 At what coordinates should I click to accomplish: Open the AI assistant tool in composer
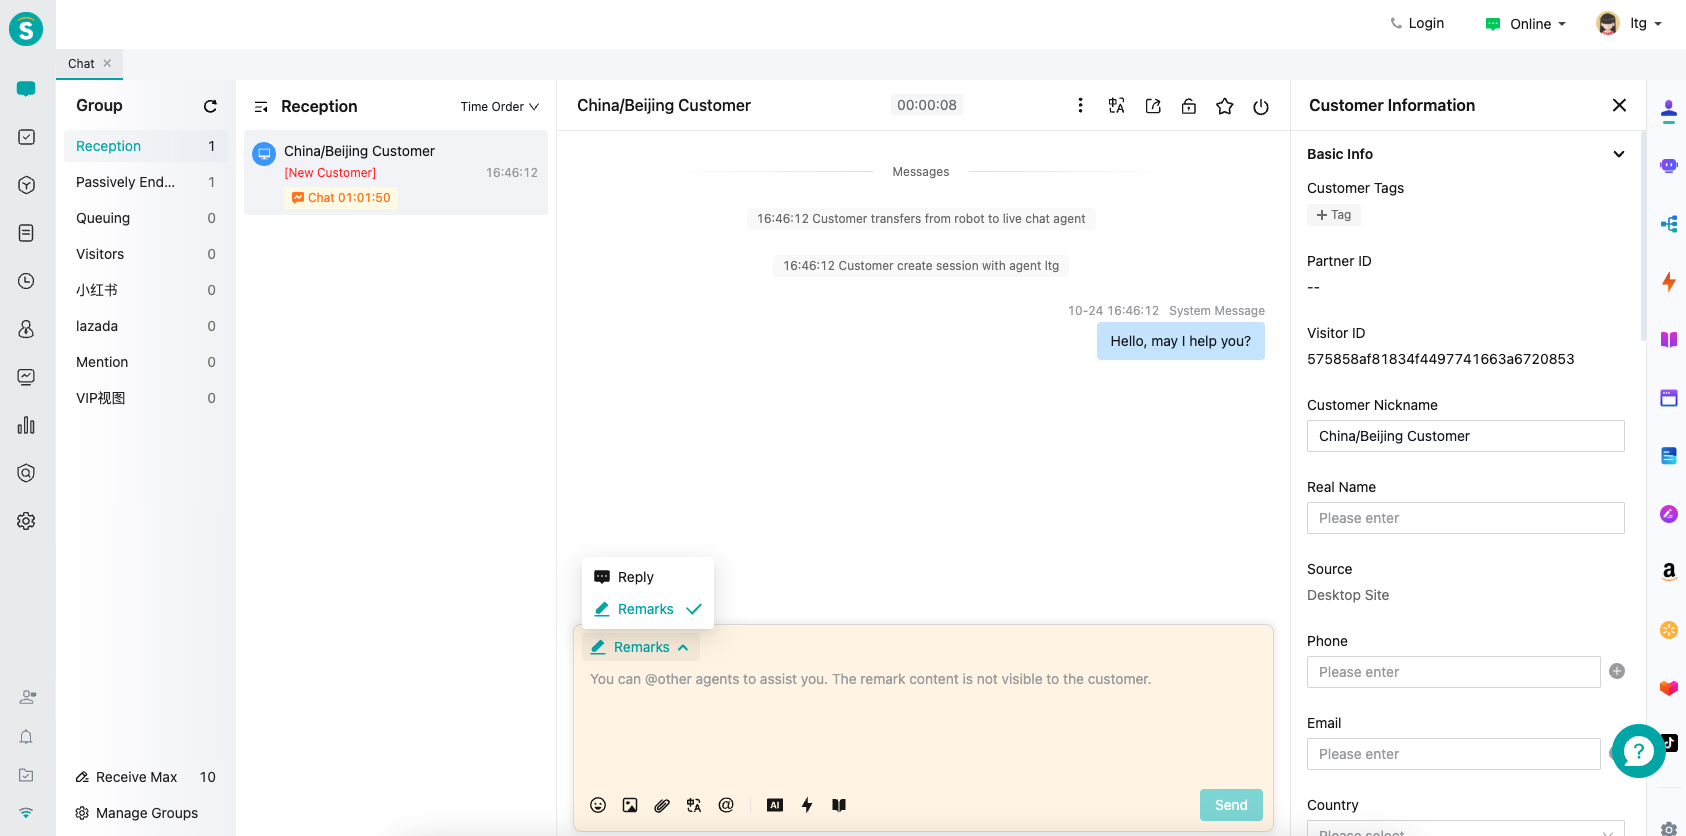(x=775, y=805)
